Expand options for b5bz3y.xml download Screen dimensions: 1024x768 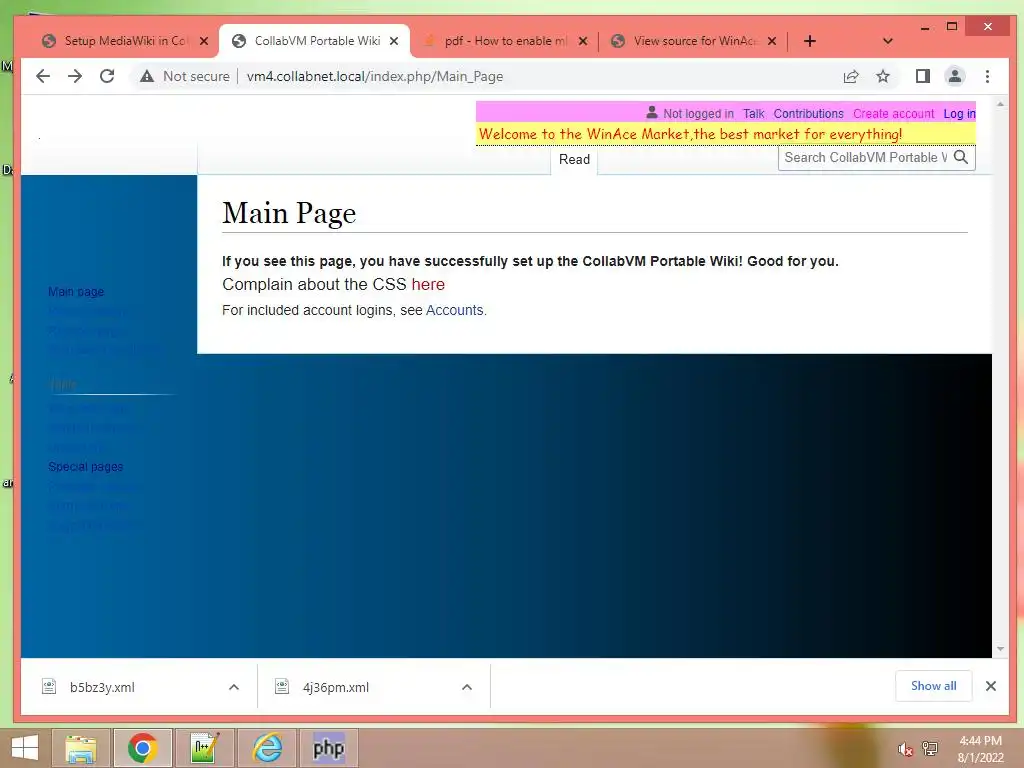coord(234,687)
